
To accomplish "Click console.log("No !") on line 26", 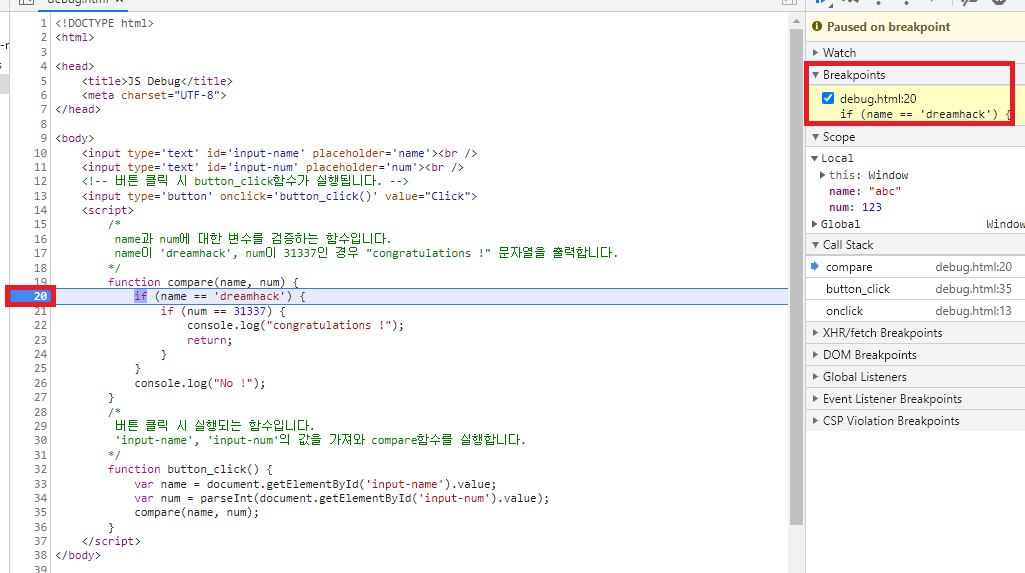I will coord(200,383).
